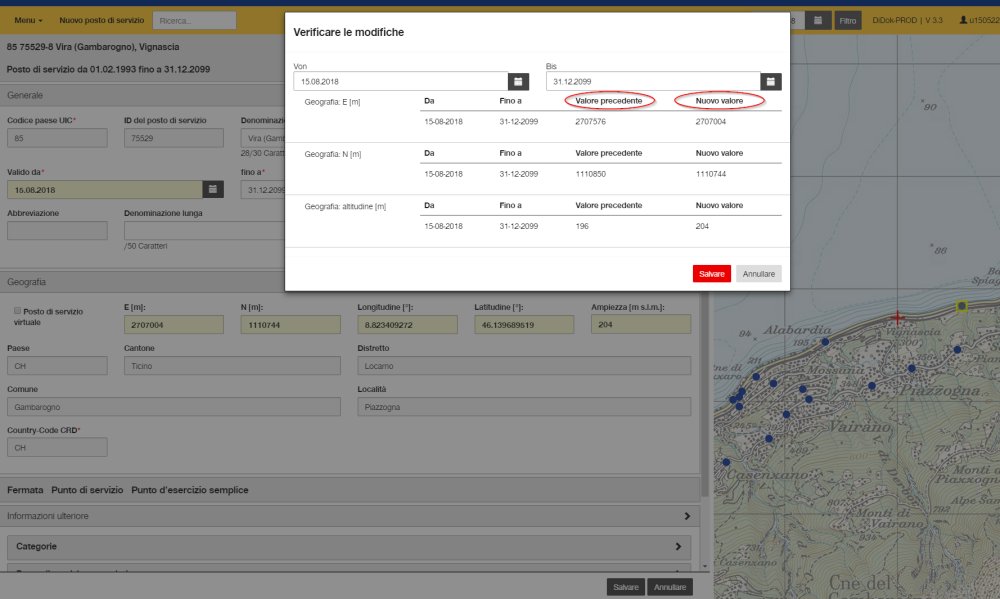Click new altitude value 204 in the dialog

coord(702,226)
